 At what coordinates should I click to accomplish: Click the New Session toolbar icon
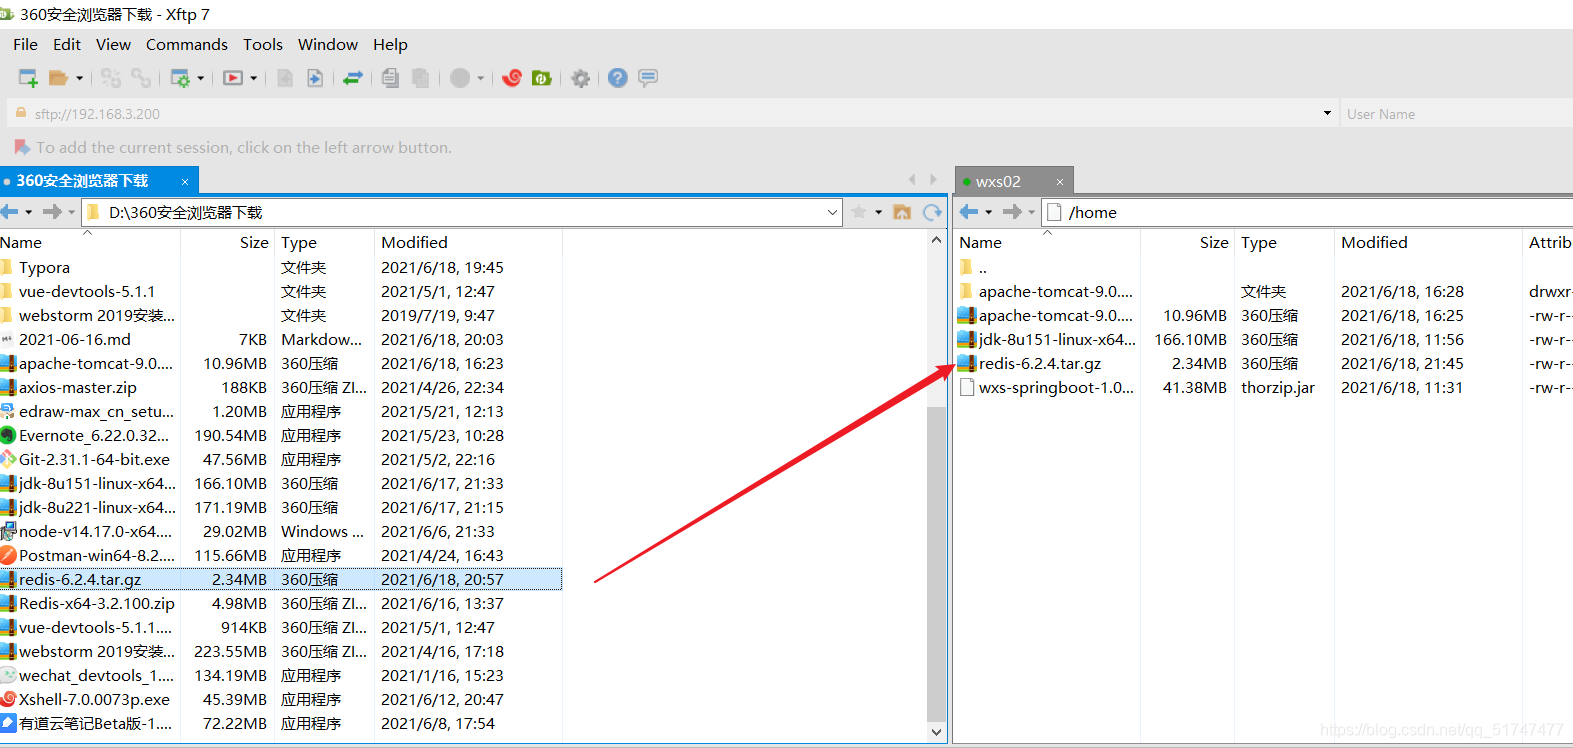click(28, 78)
